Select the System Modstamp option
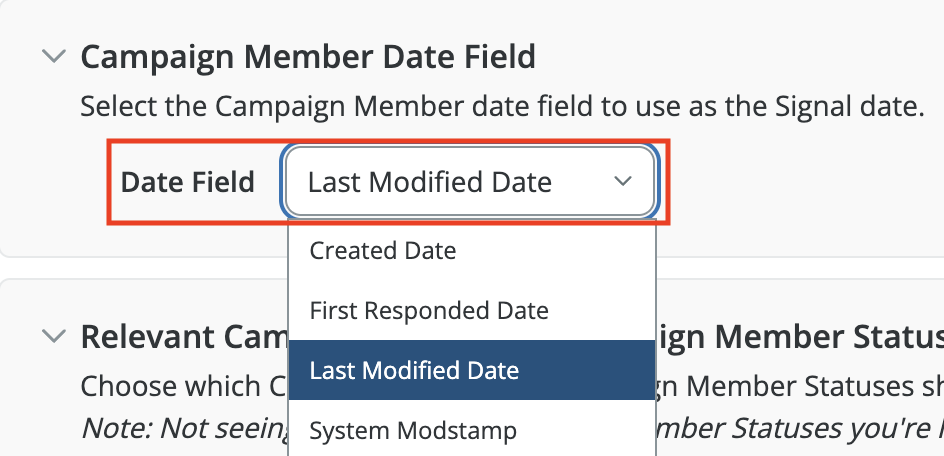Screen dimensions: 944x456 tap(413, 430)
